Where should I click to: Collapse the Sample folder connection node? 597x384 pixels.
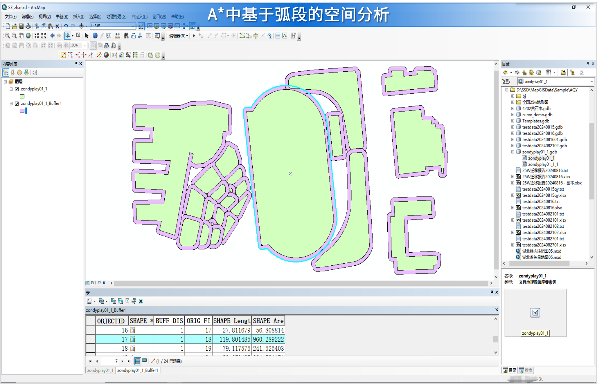click(507, 90)
